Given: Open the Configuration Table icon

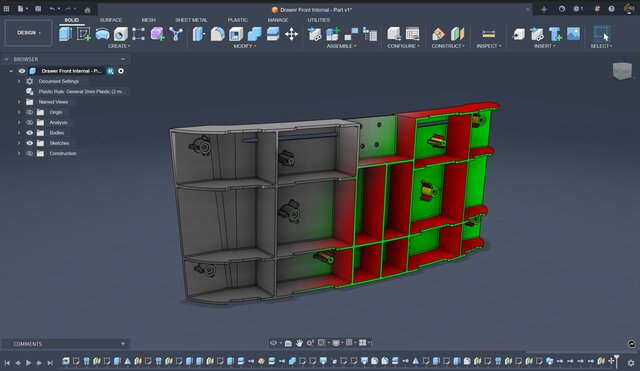Looking at the screenshot, I should (413, 34).
